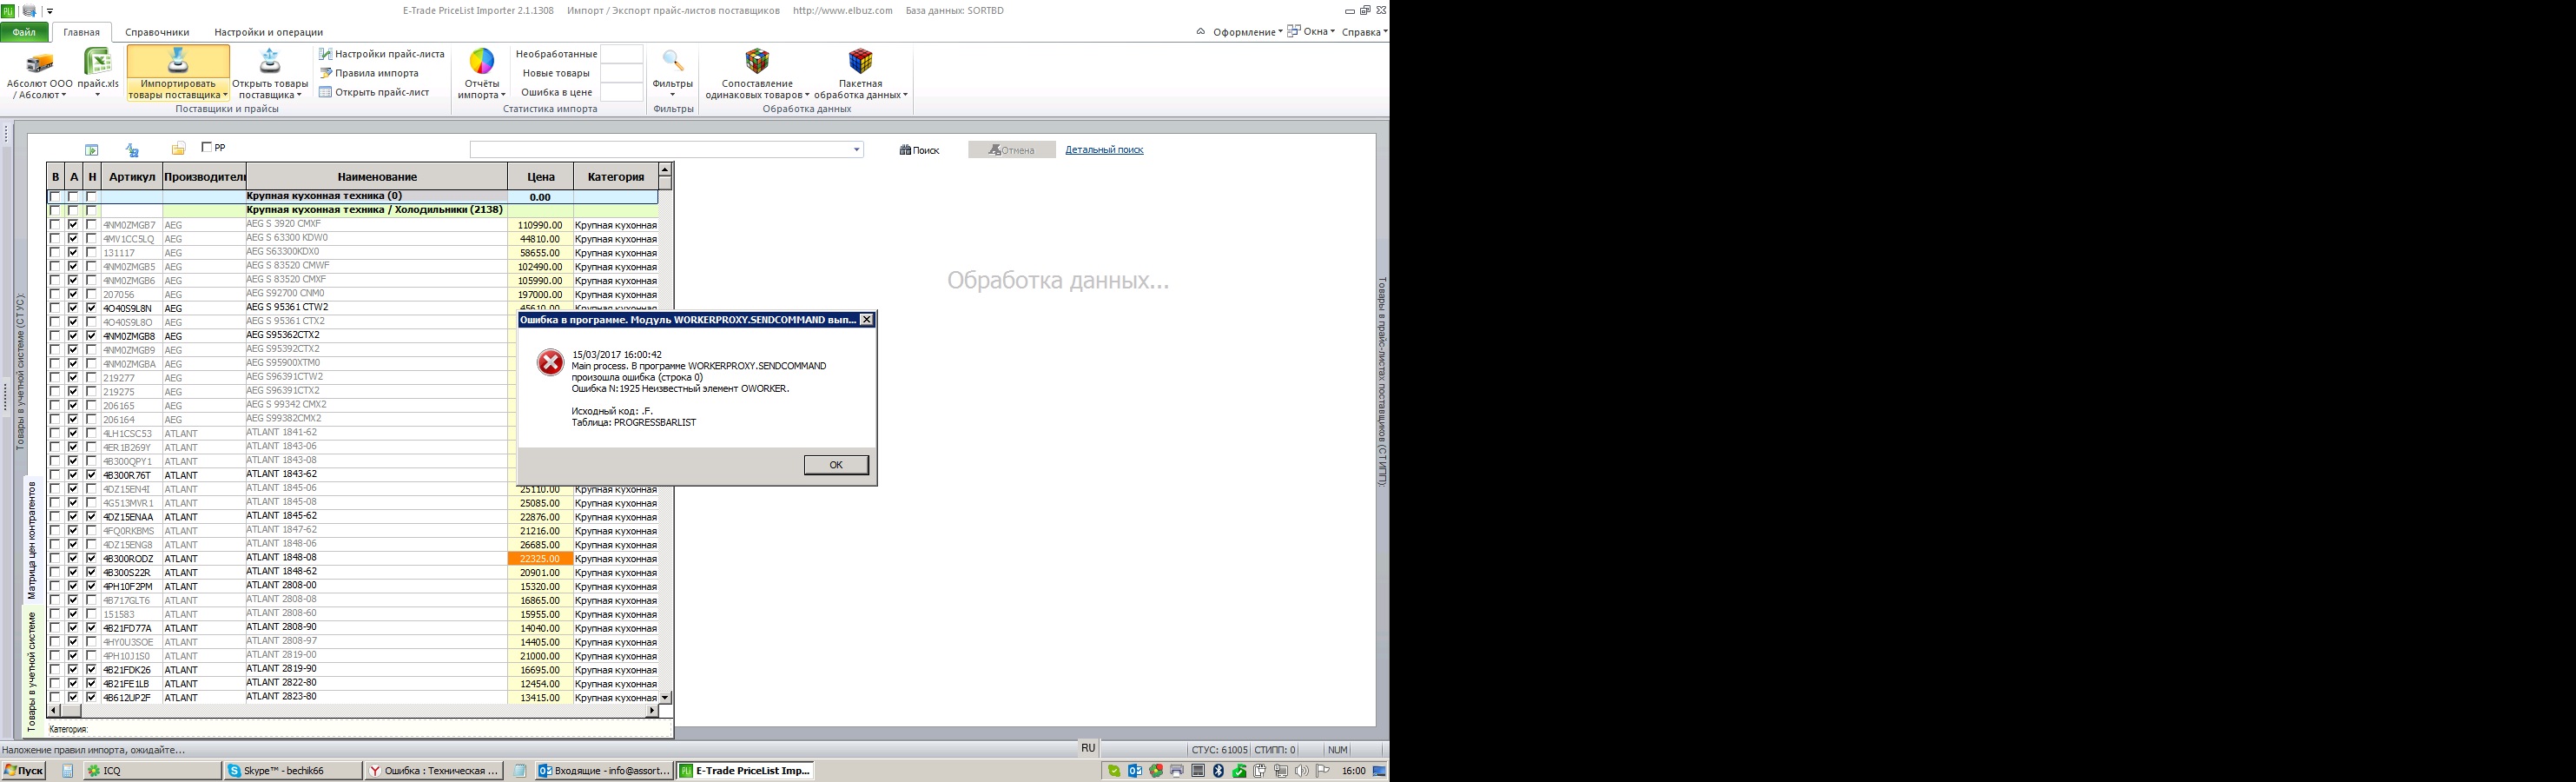Toggle В checkbox for ATLANT 1845-62 row
Screen dimensions: 2576x782
point(55,517)
